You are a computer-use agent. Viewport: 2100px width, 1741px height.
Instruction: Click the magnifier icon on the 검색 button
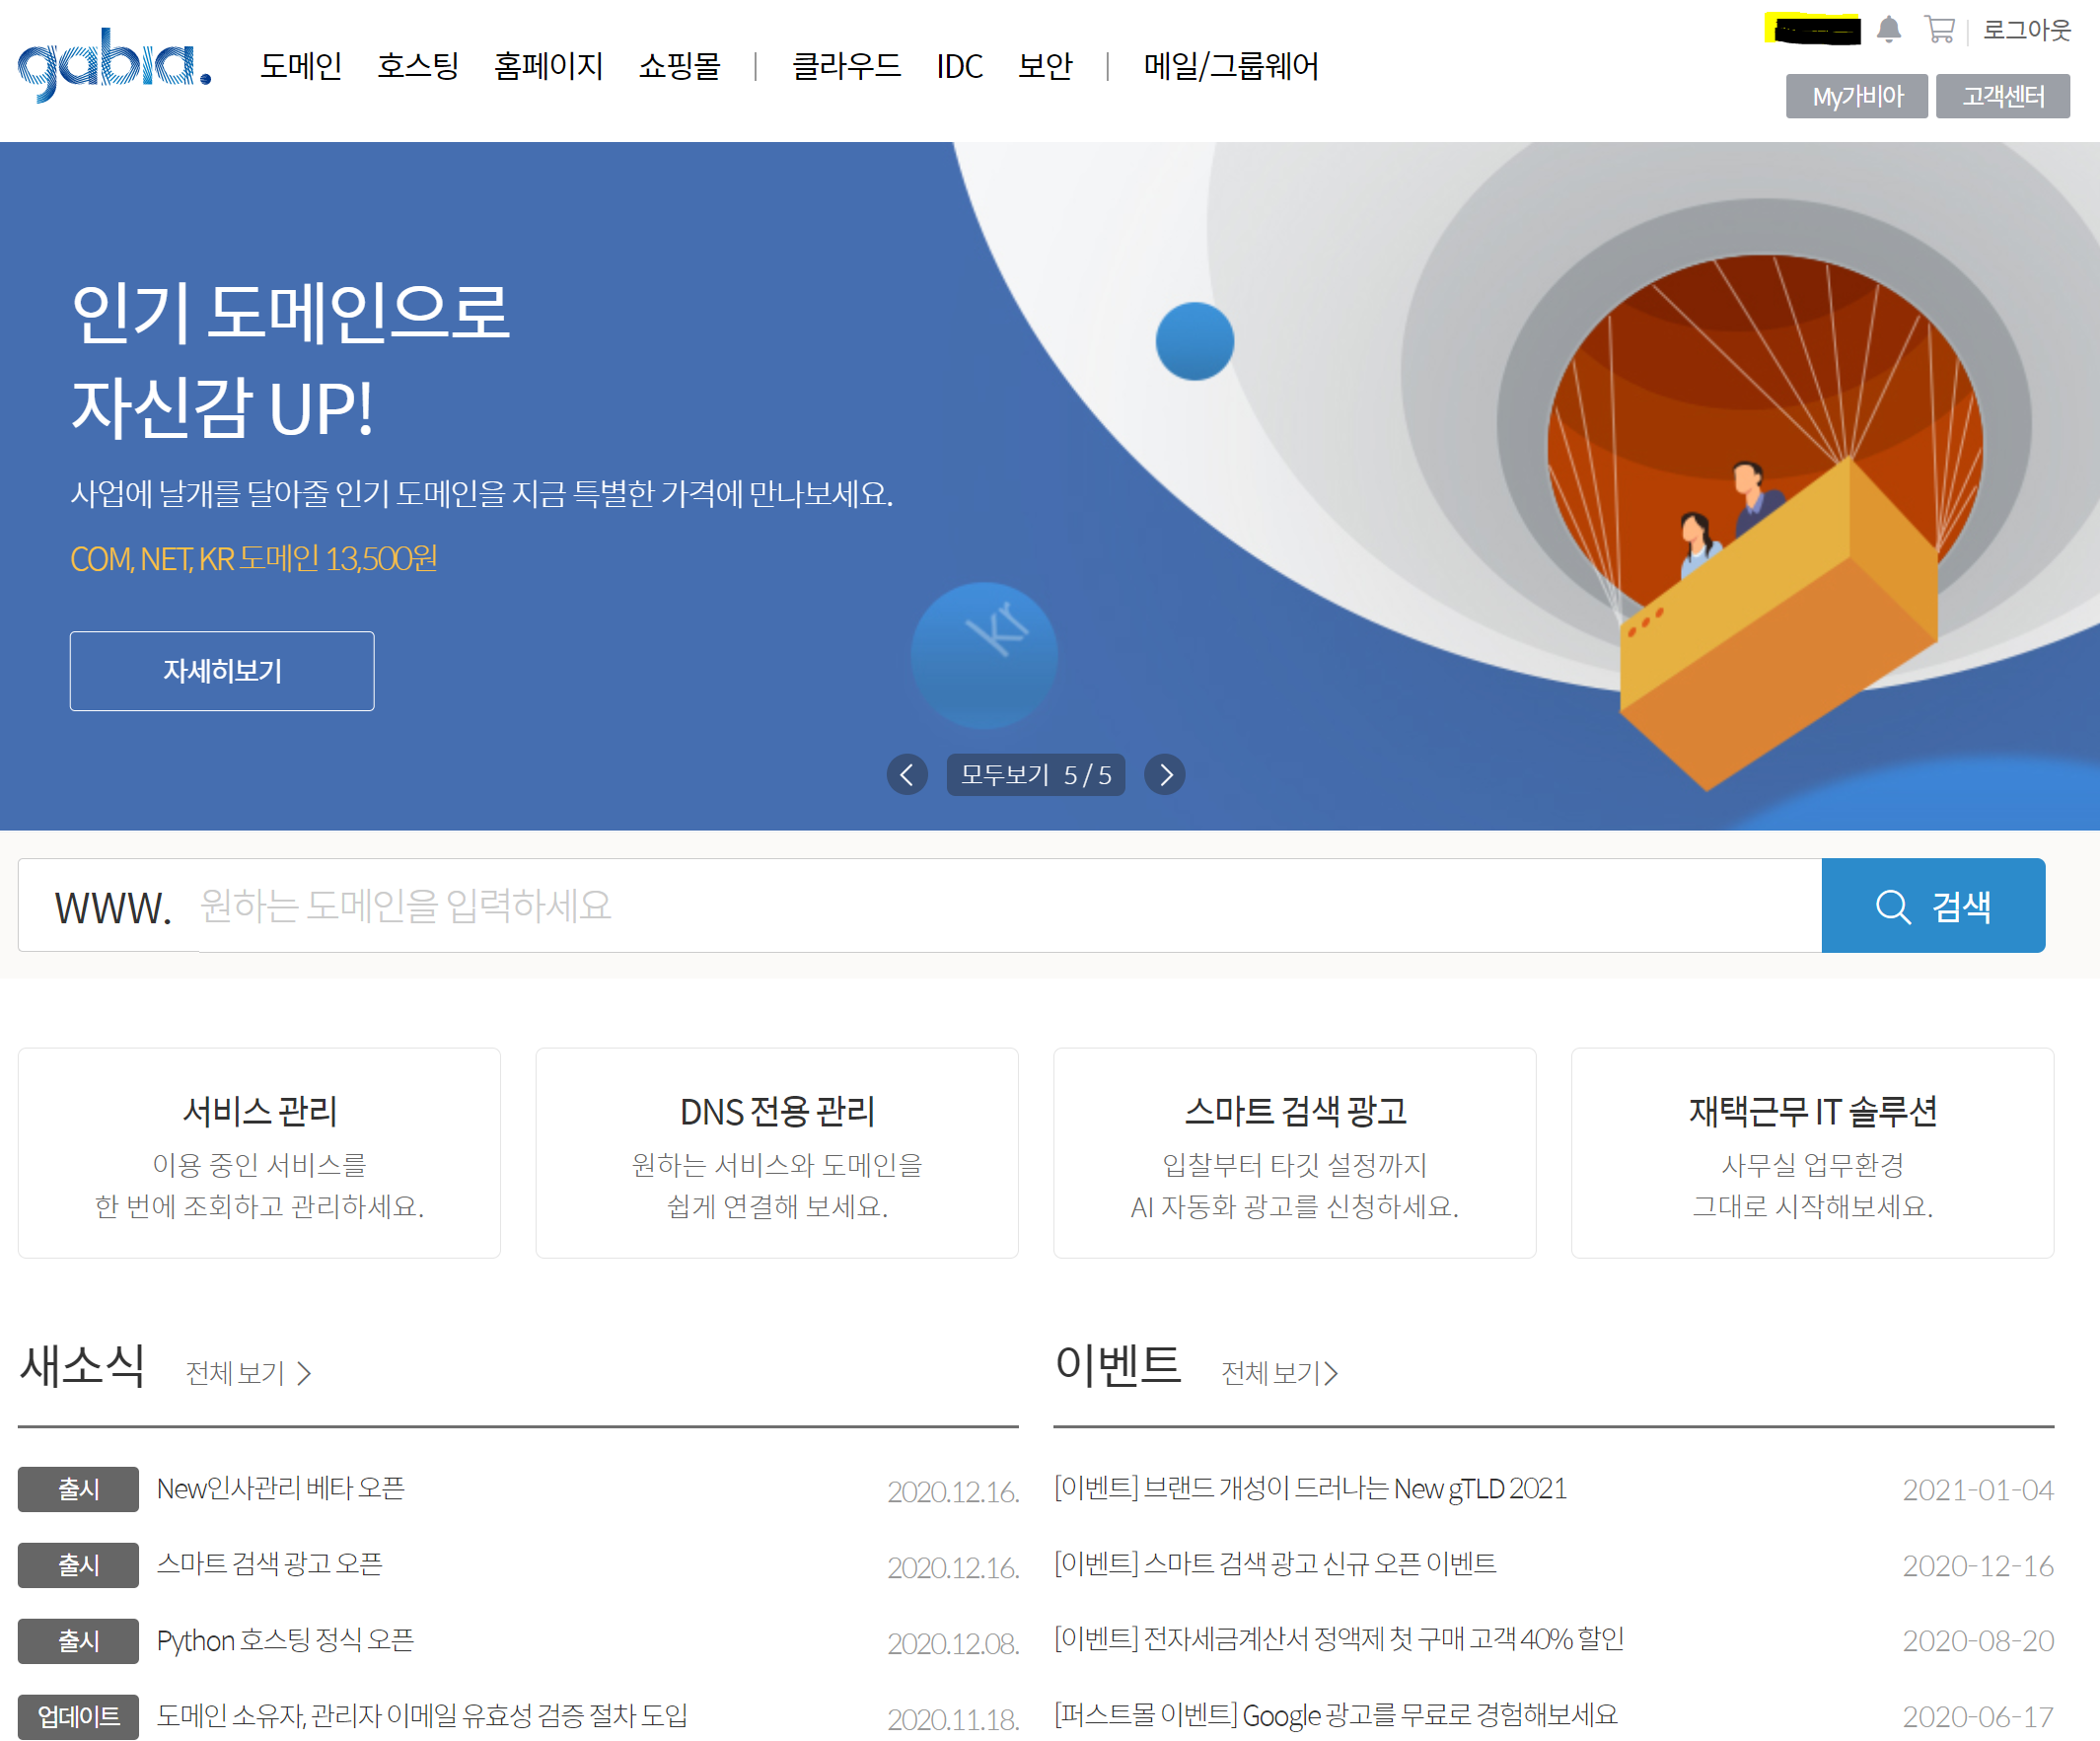pos(1893,906)
